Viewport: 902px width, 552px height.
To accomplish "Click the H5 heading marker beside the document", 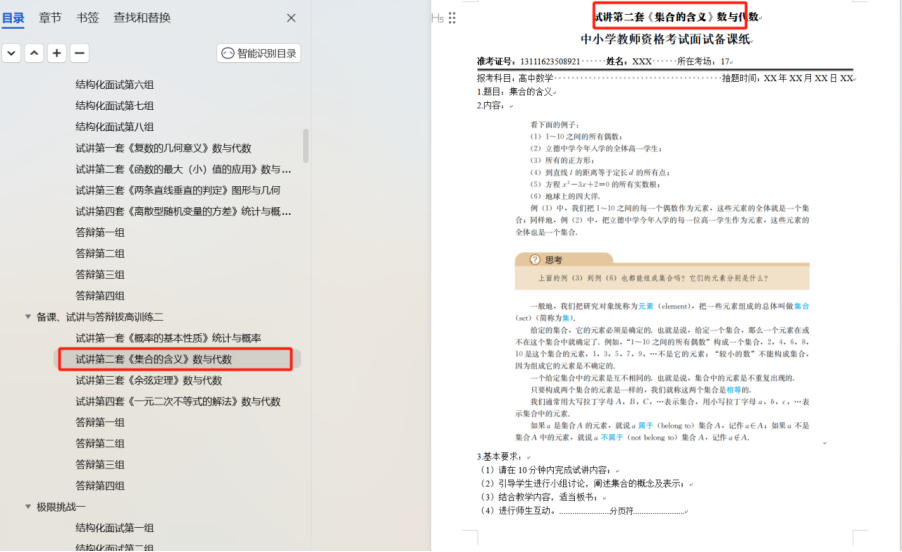I will (x=437, y=18).
